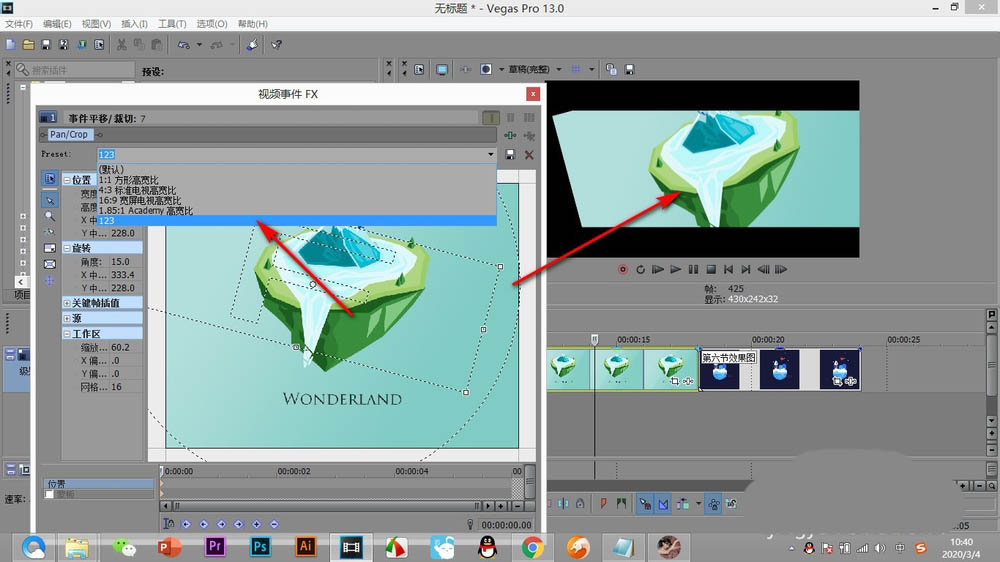Click the Preset name input field
This screenshot has height=562, width=1000.
[291, 154]
